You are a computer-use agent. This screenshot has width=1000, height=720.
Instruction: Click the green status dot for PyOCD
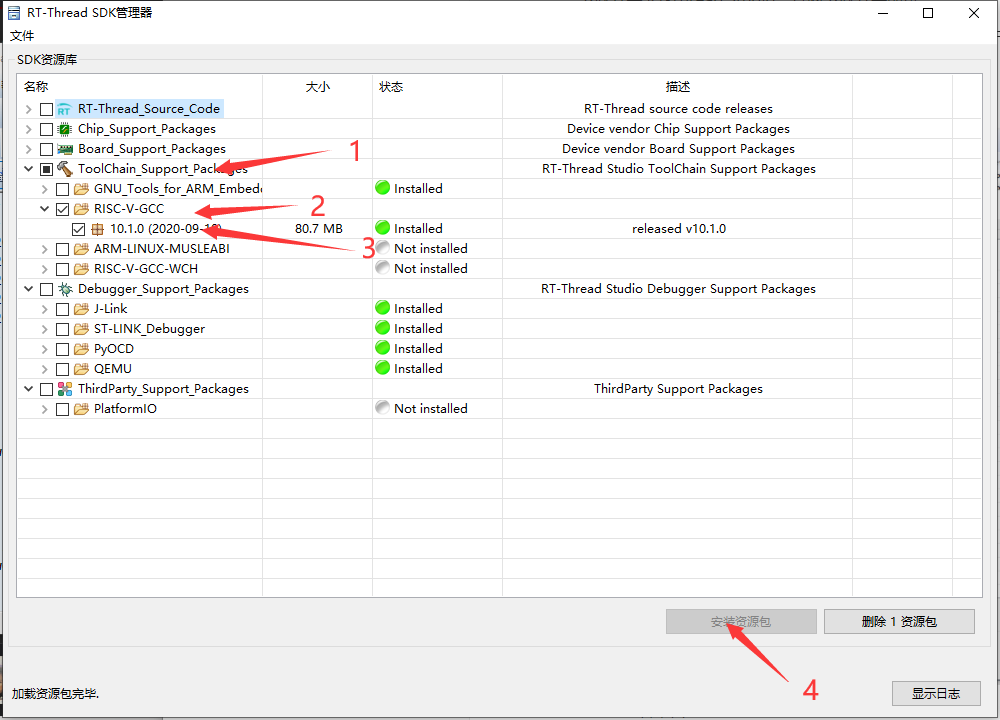click(x=383, y=348)
